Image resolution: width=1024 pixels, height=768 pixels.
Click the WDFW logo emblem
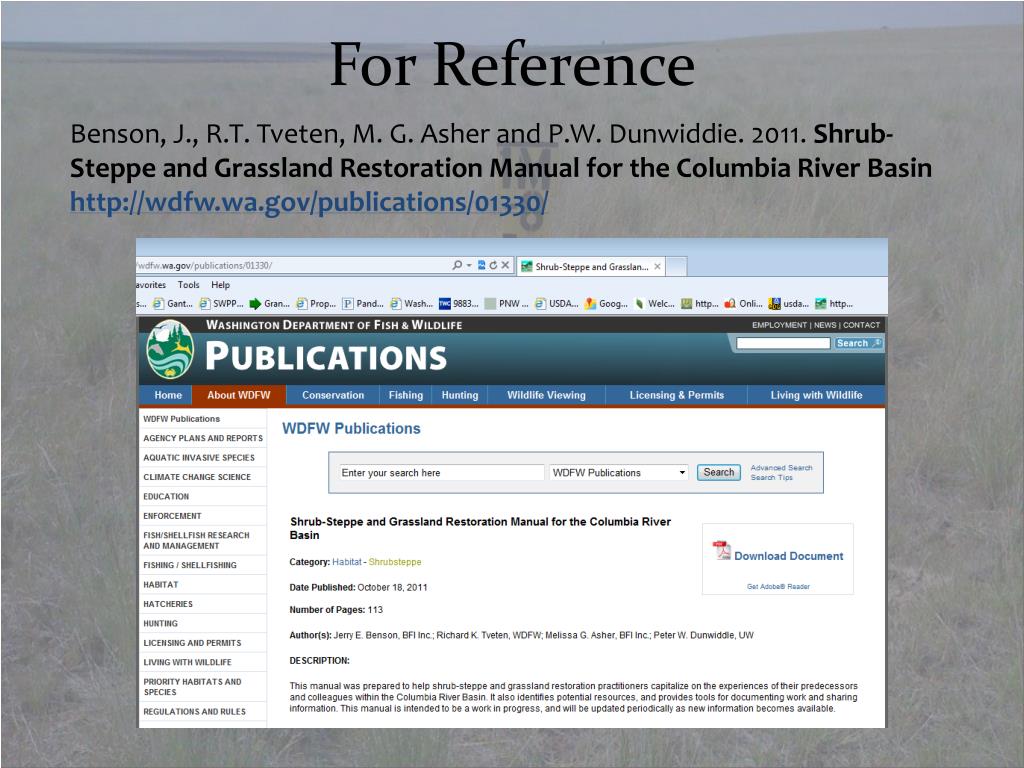(170, 349)
